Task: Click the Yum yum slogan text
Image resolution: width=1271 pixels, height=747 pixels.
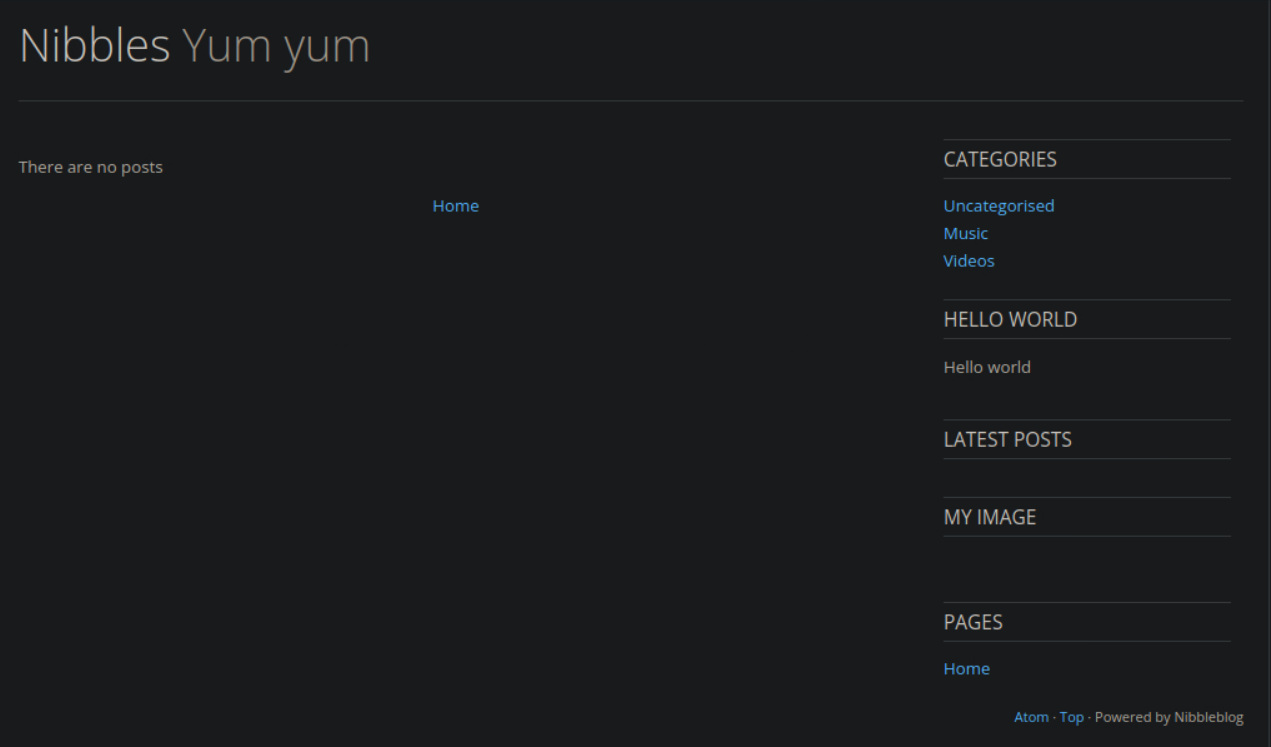Action: pyautogui.click(x=276, y=47)
